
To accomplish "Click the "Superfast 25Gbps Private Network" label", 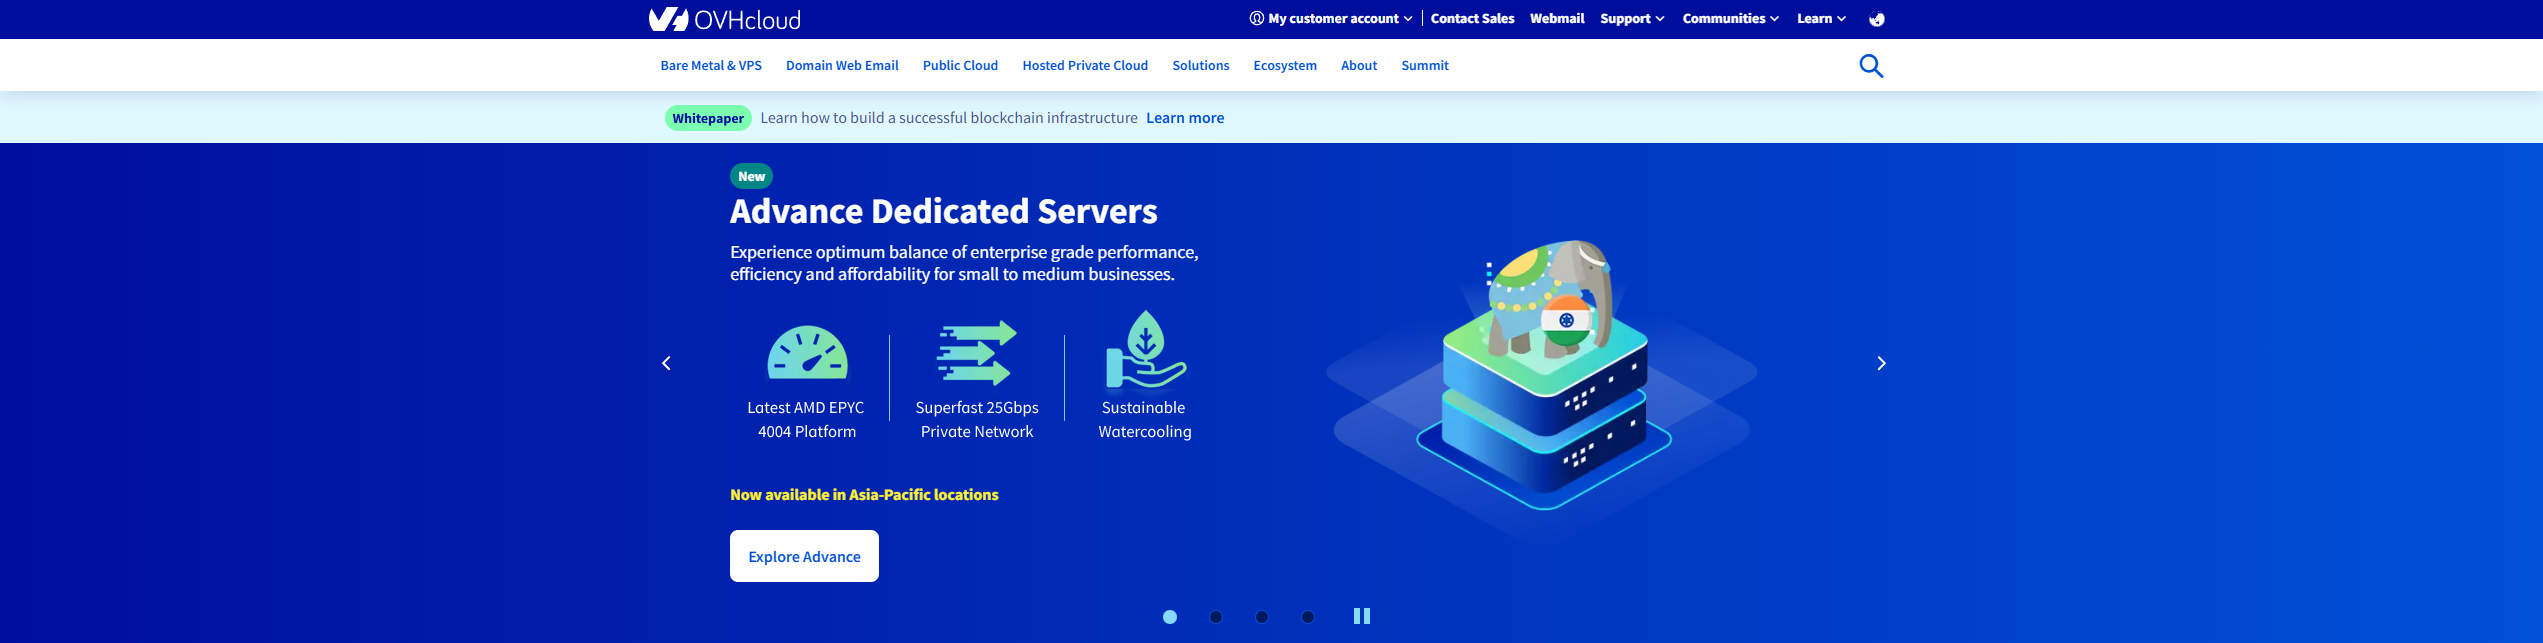I will tap(977, 420).
